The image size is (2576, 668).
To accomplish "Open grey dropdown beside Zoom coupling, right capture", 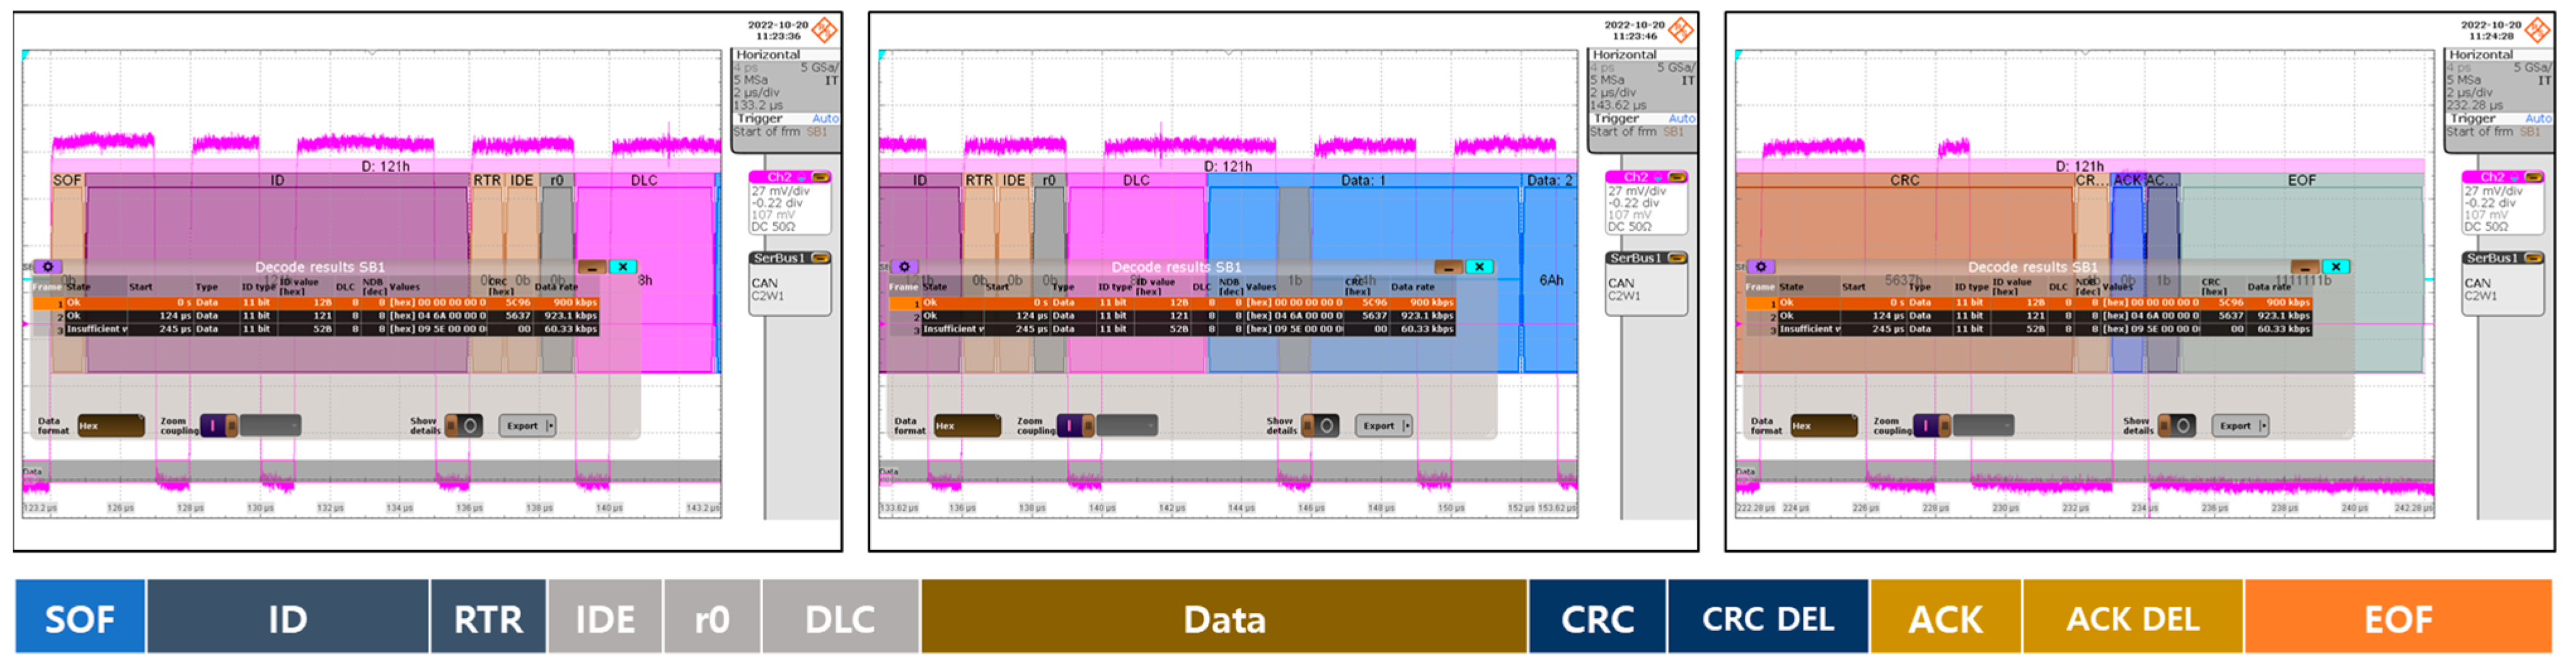I will (1984, 426).
